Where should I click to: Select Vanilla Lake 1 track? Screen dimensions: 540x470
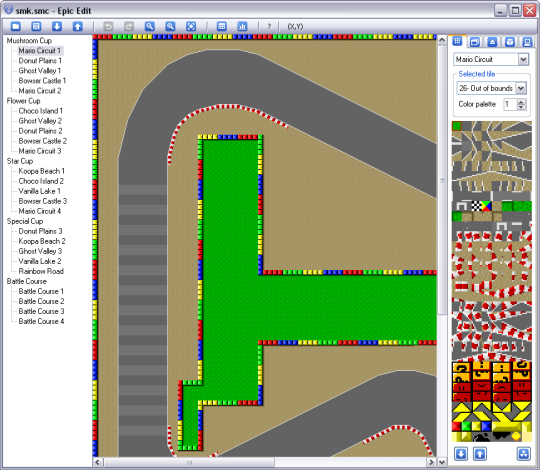click(x=39, y=191)
